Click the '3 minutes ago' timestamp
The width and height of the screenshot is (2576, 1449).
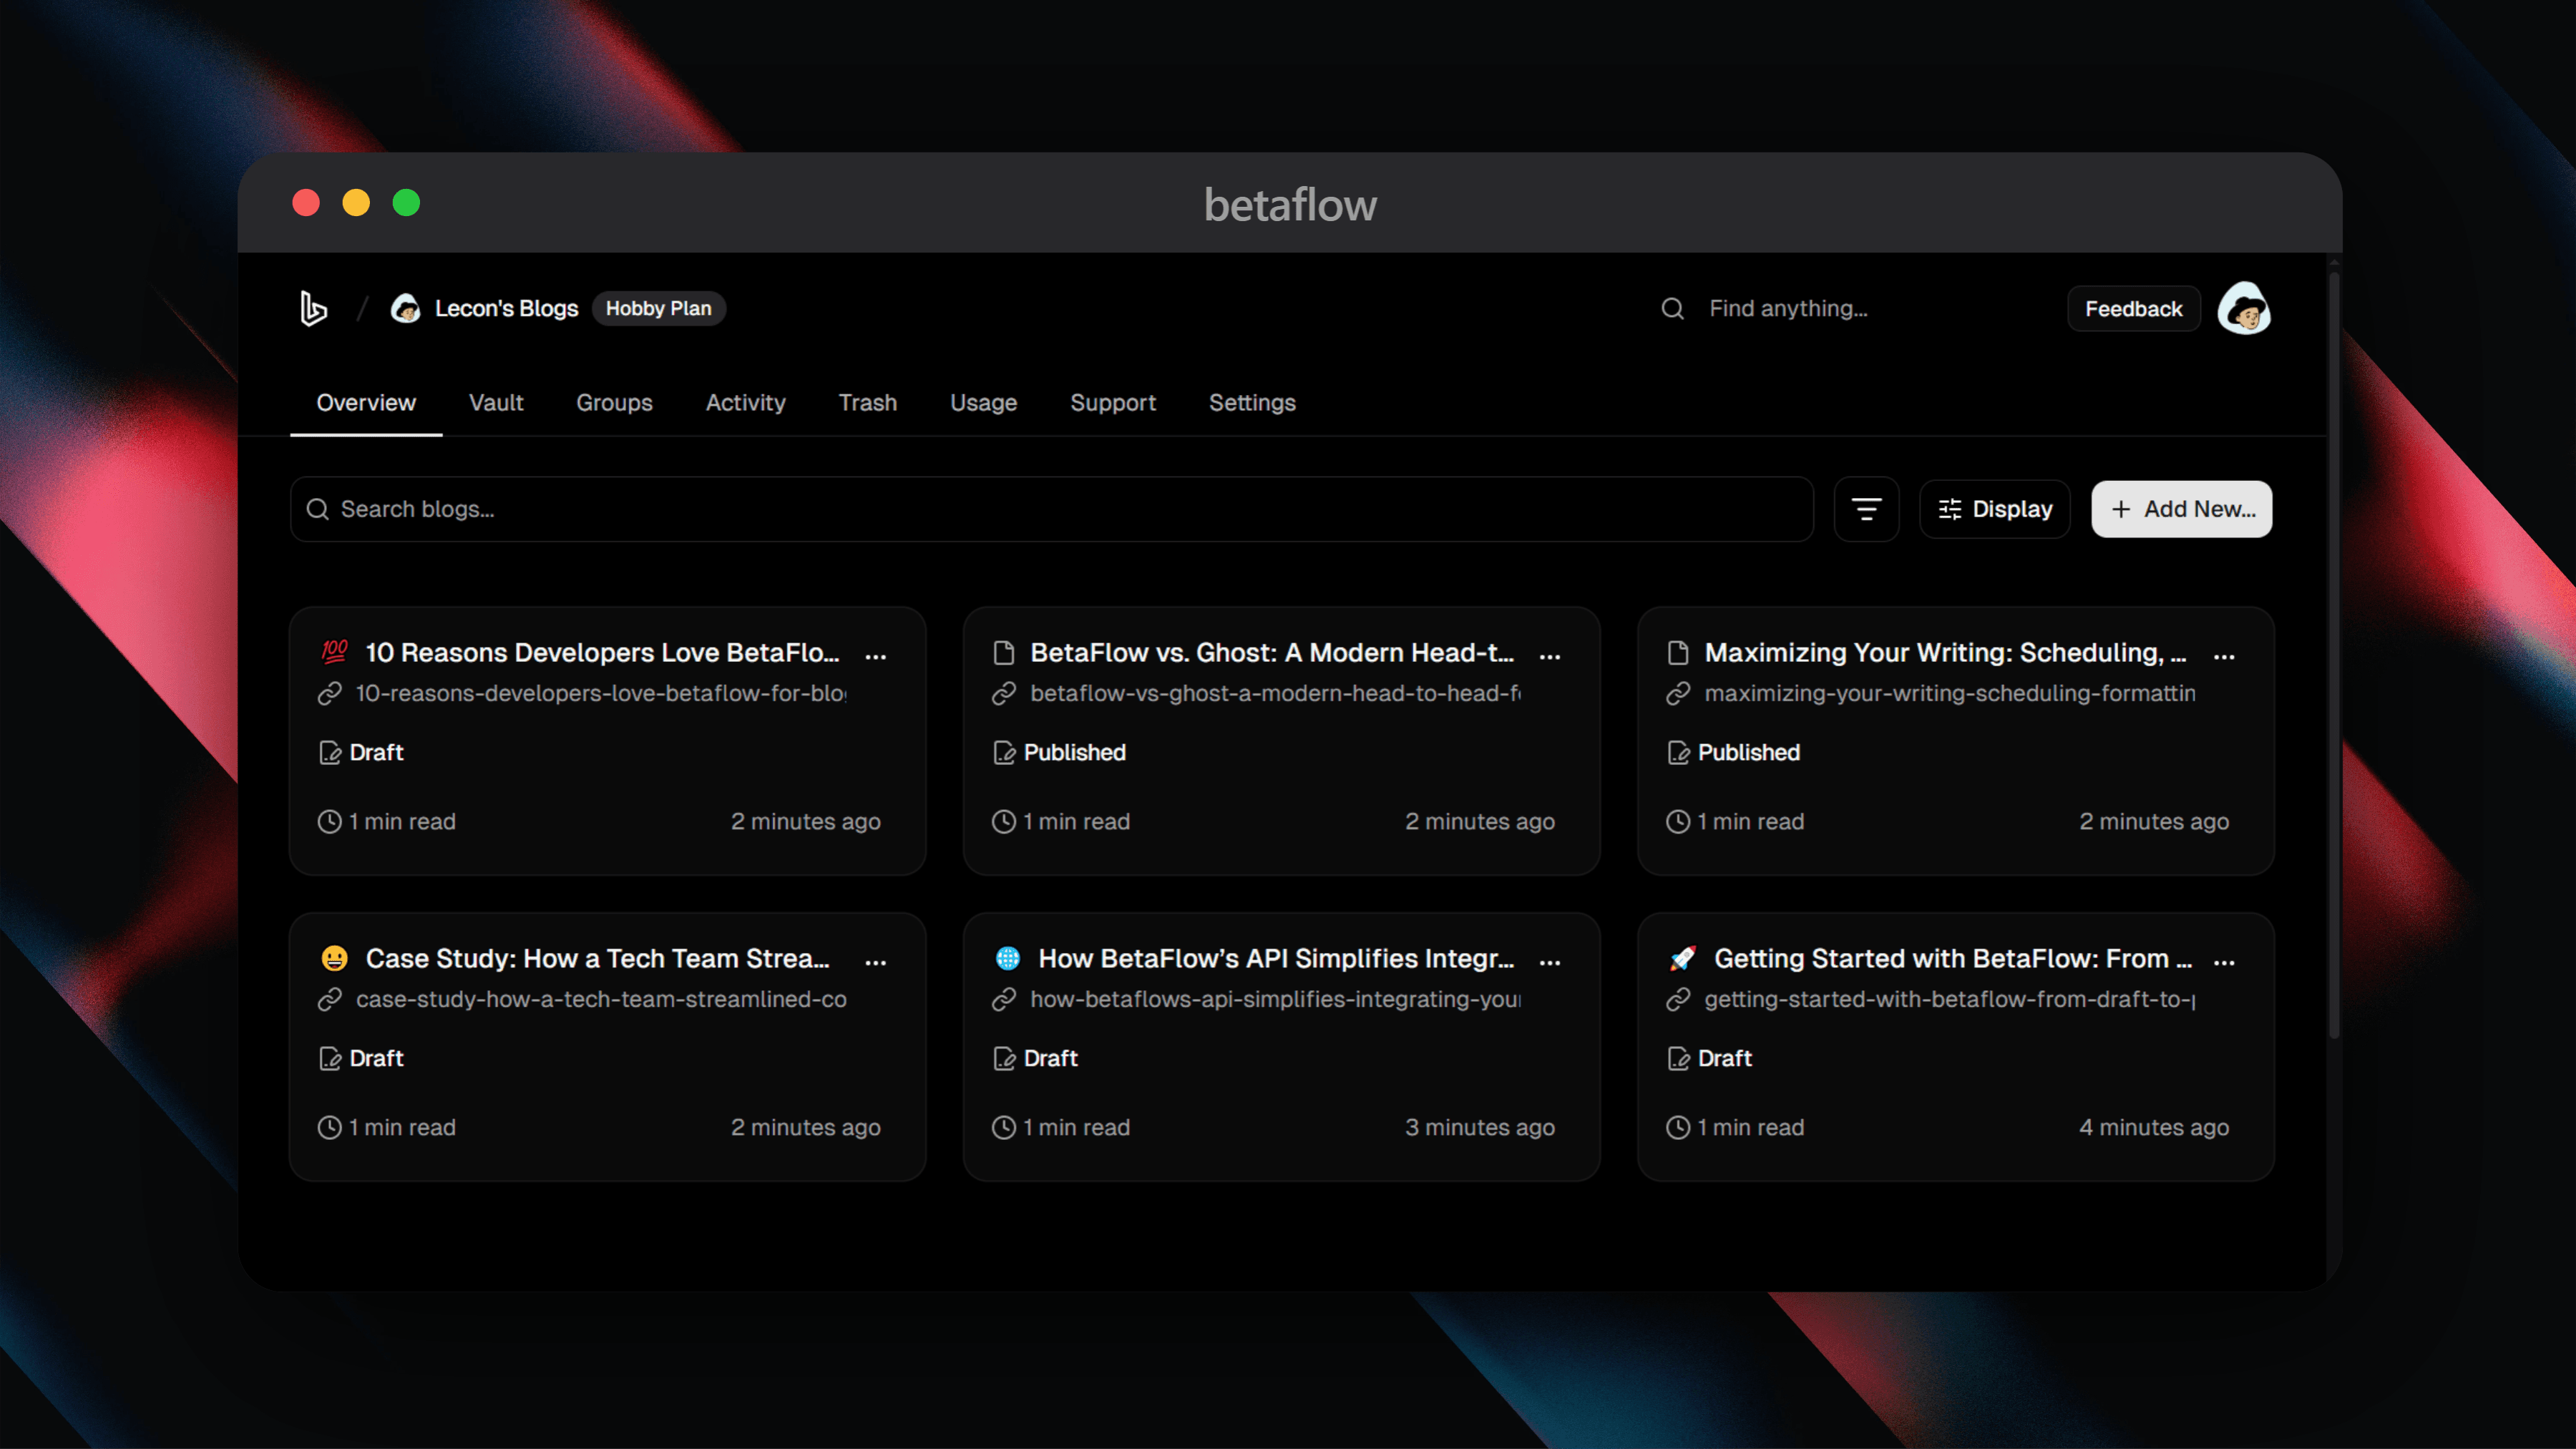1480,1128
